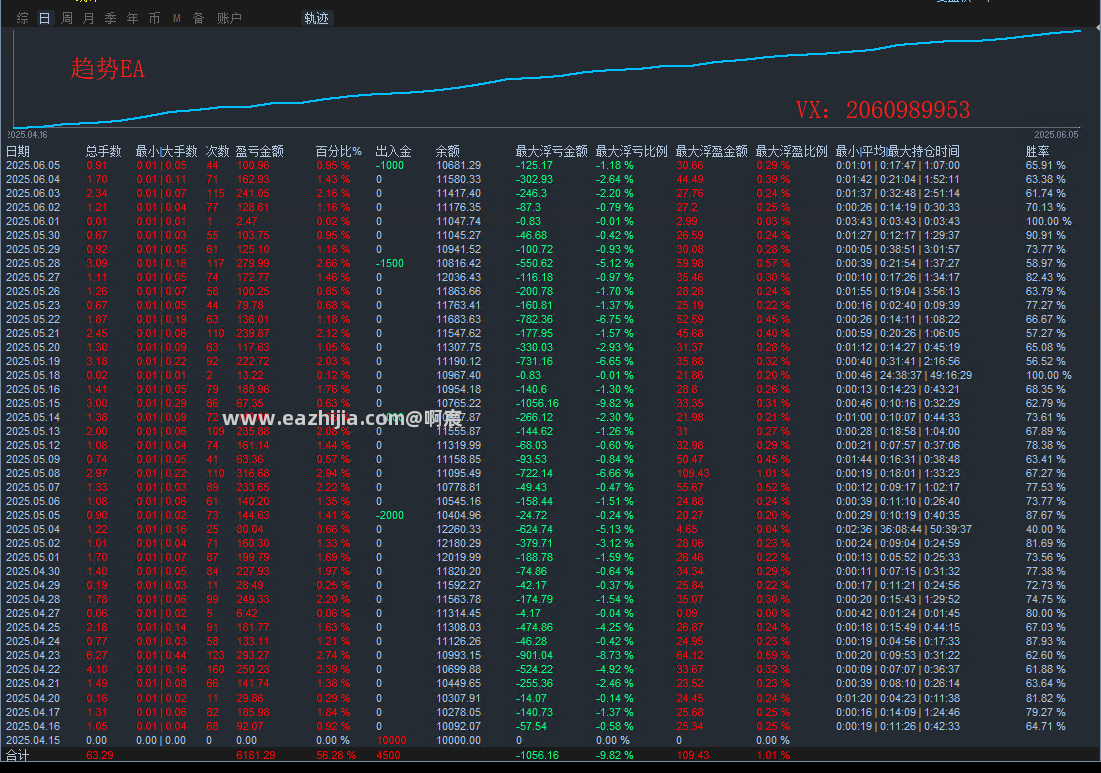Click the 56.28 % total percentage
Viewport: 1101px width, 773px height.
coord(336,755)
